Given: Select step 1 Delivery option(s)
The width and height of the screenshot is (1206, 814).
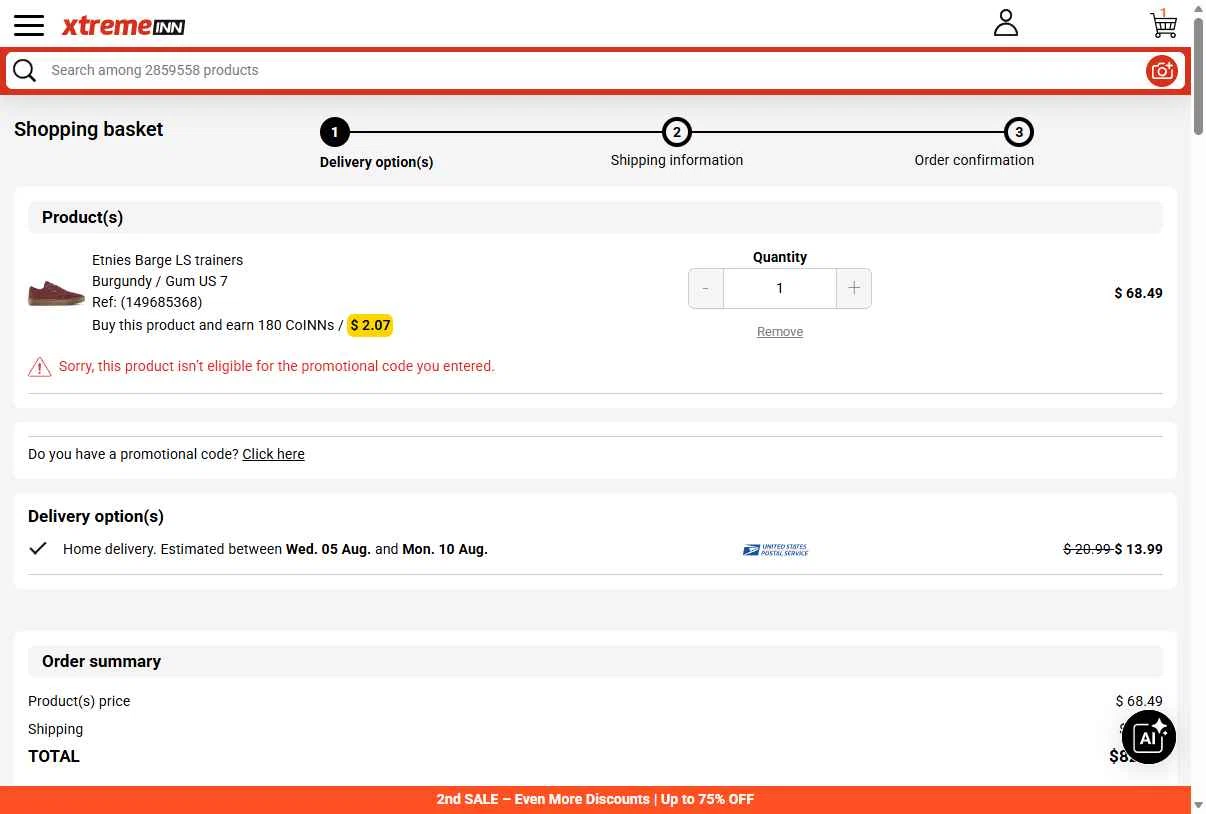Looking at the screenshot, I should click(335, 132).
